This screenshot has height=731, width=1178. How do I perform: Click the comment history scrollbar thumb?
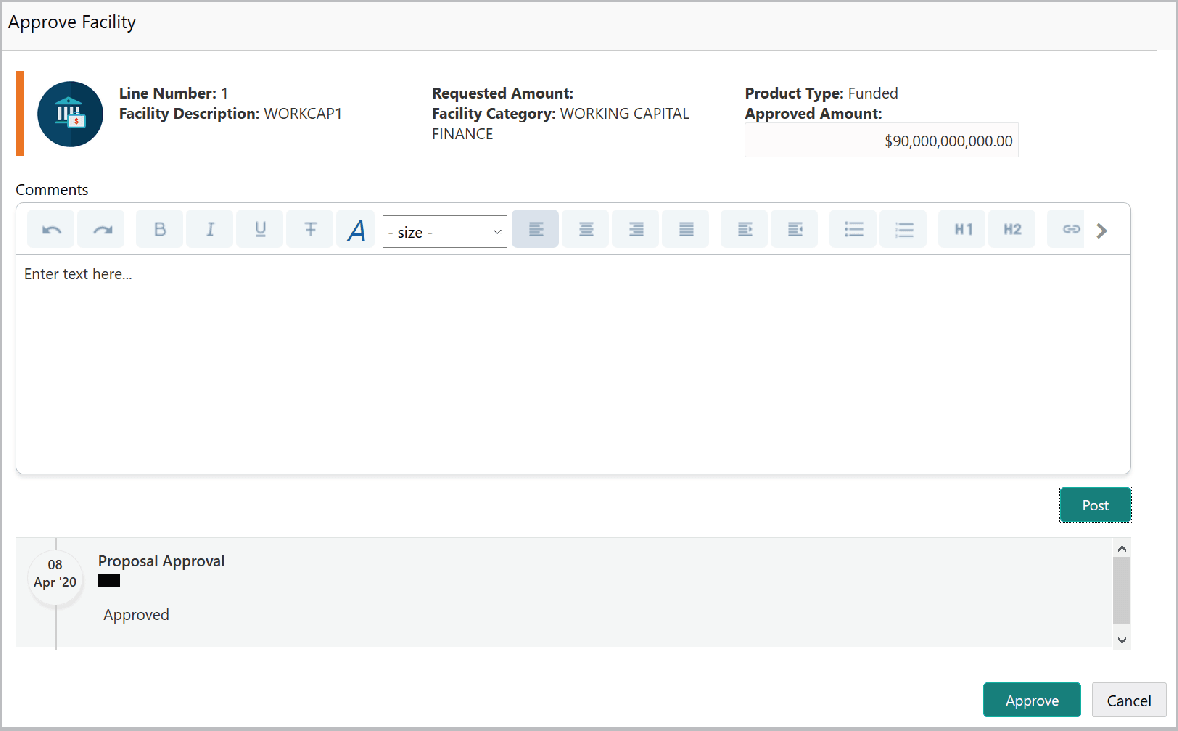pyautogui.click(x=1122, y=591)
